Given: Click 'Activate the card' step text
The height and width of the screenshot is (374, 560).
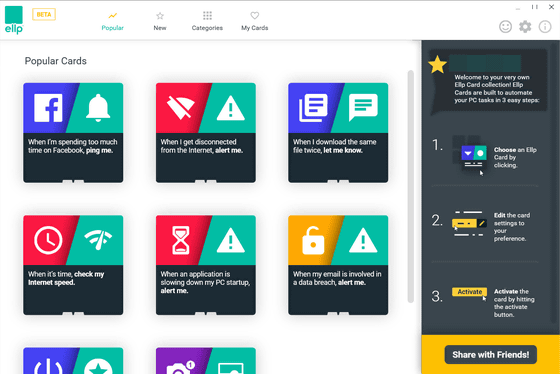Looking at the screenshot, I should 514,303.
